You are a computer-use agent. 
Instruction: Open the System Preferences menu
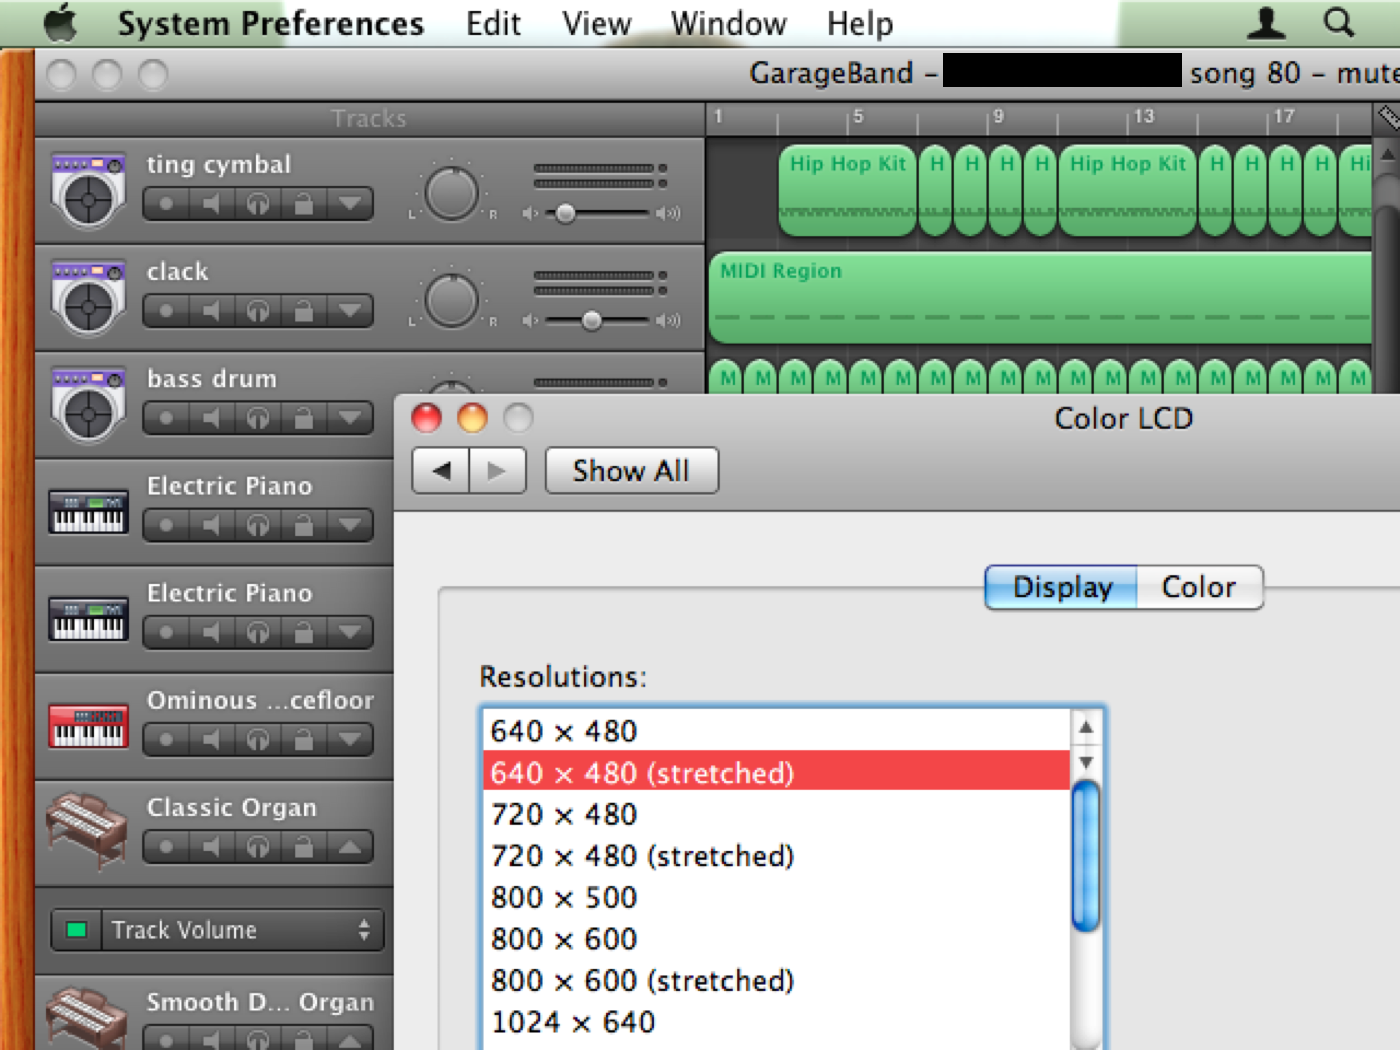[270, 23]
